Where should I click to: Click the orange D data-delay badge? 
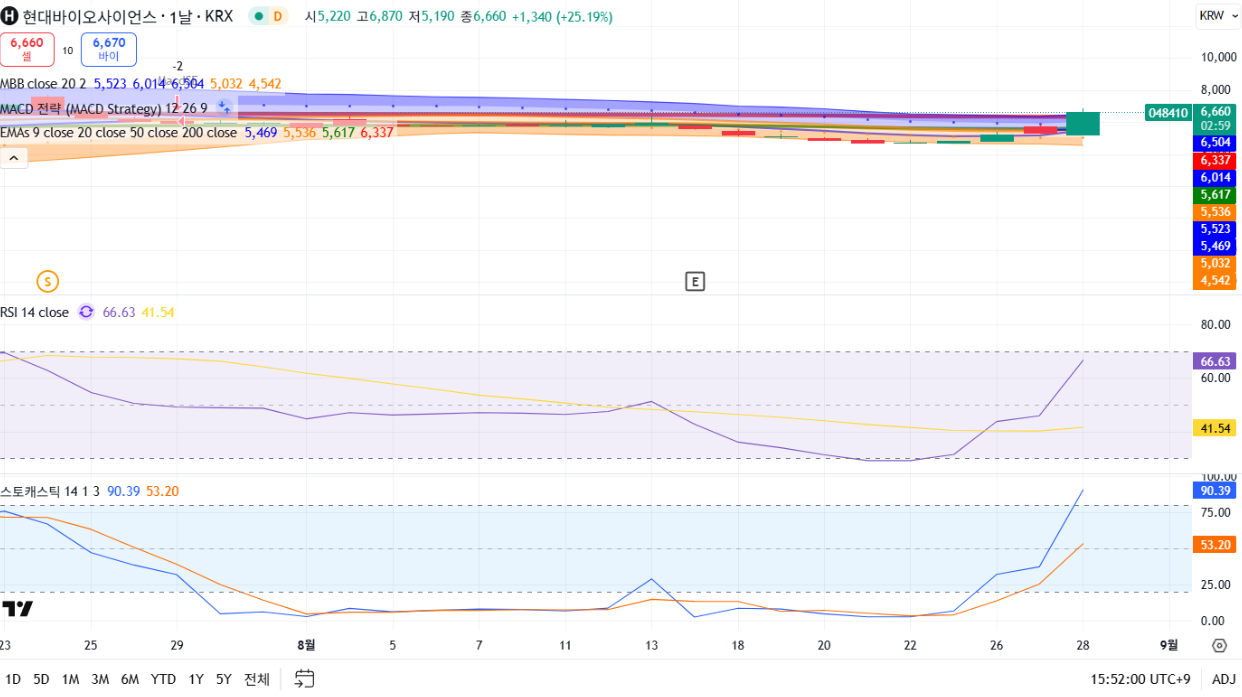[277, 16]
